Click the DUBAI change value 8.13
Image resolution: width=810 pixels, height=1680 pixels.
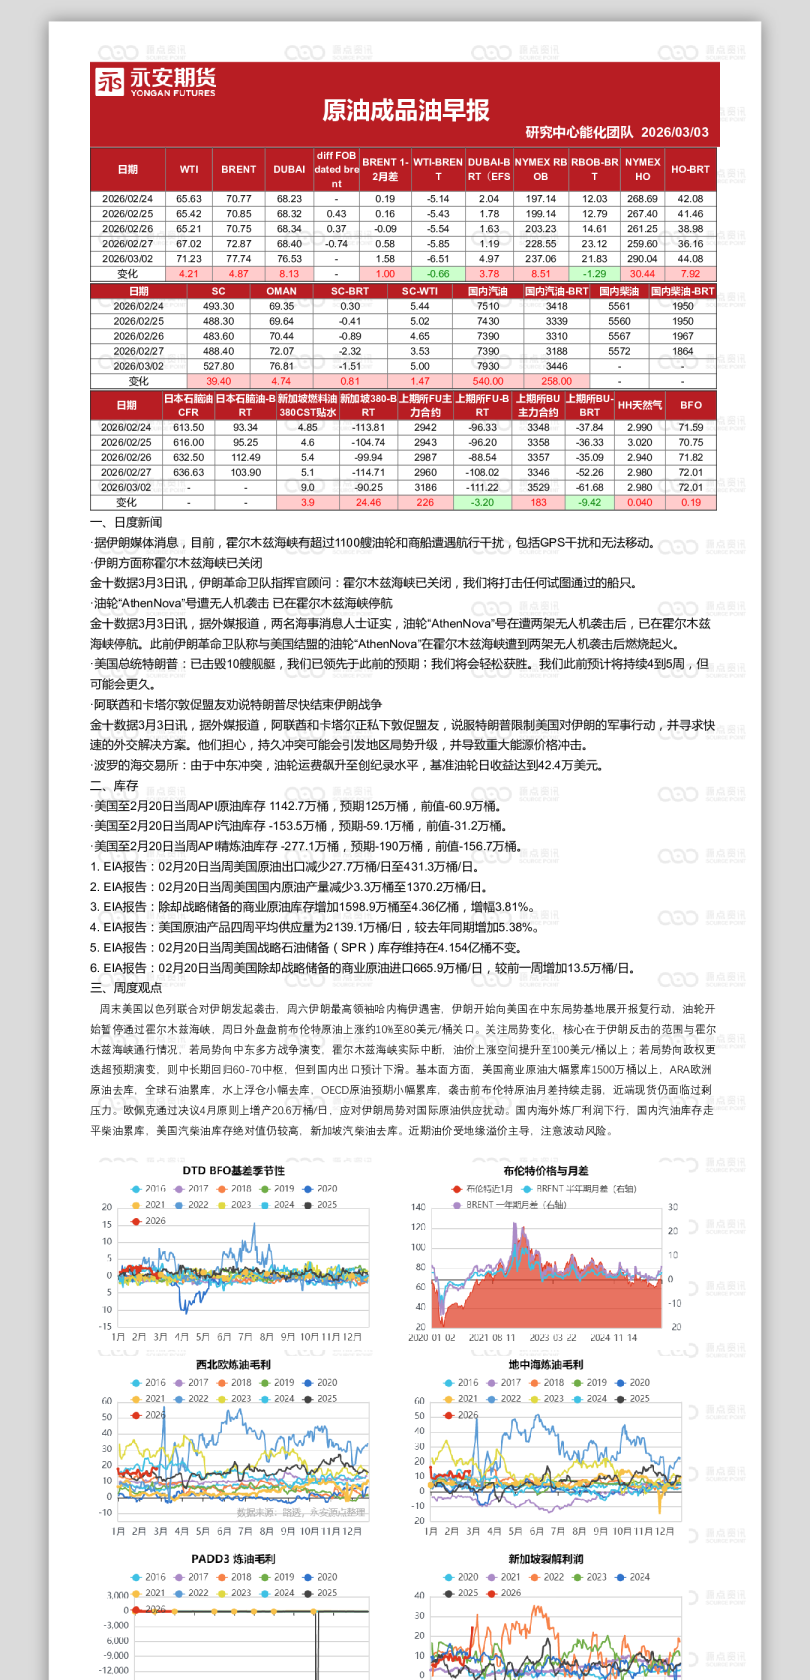click(x=289, y=274)
